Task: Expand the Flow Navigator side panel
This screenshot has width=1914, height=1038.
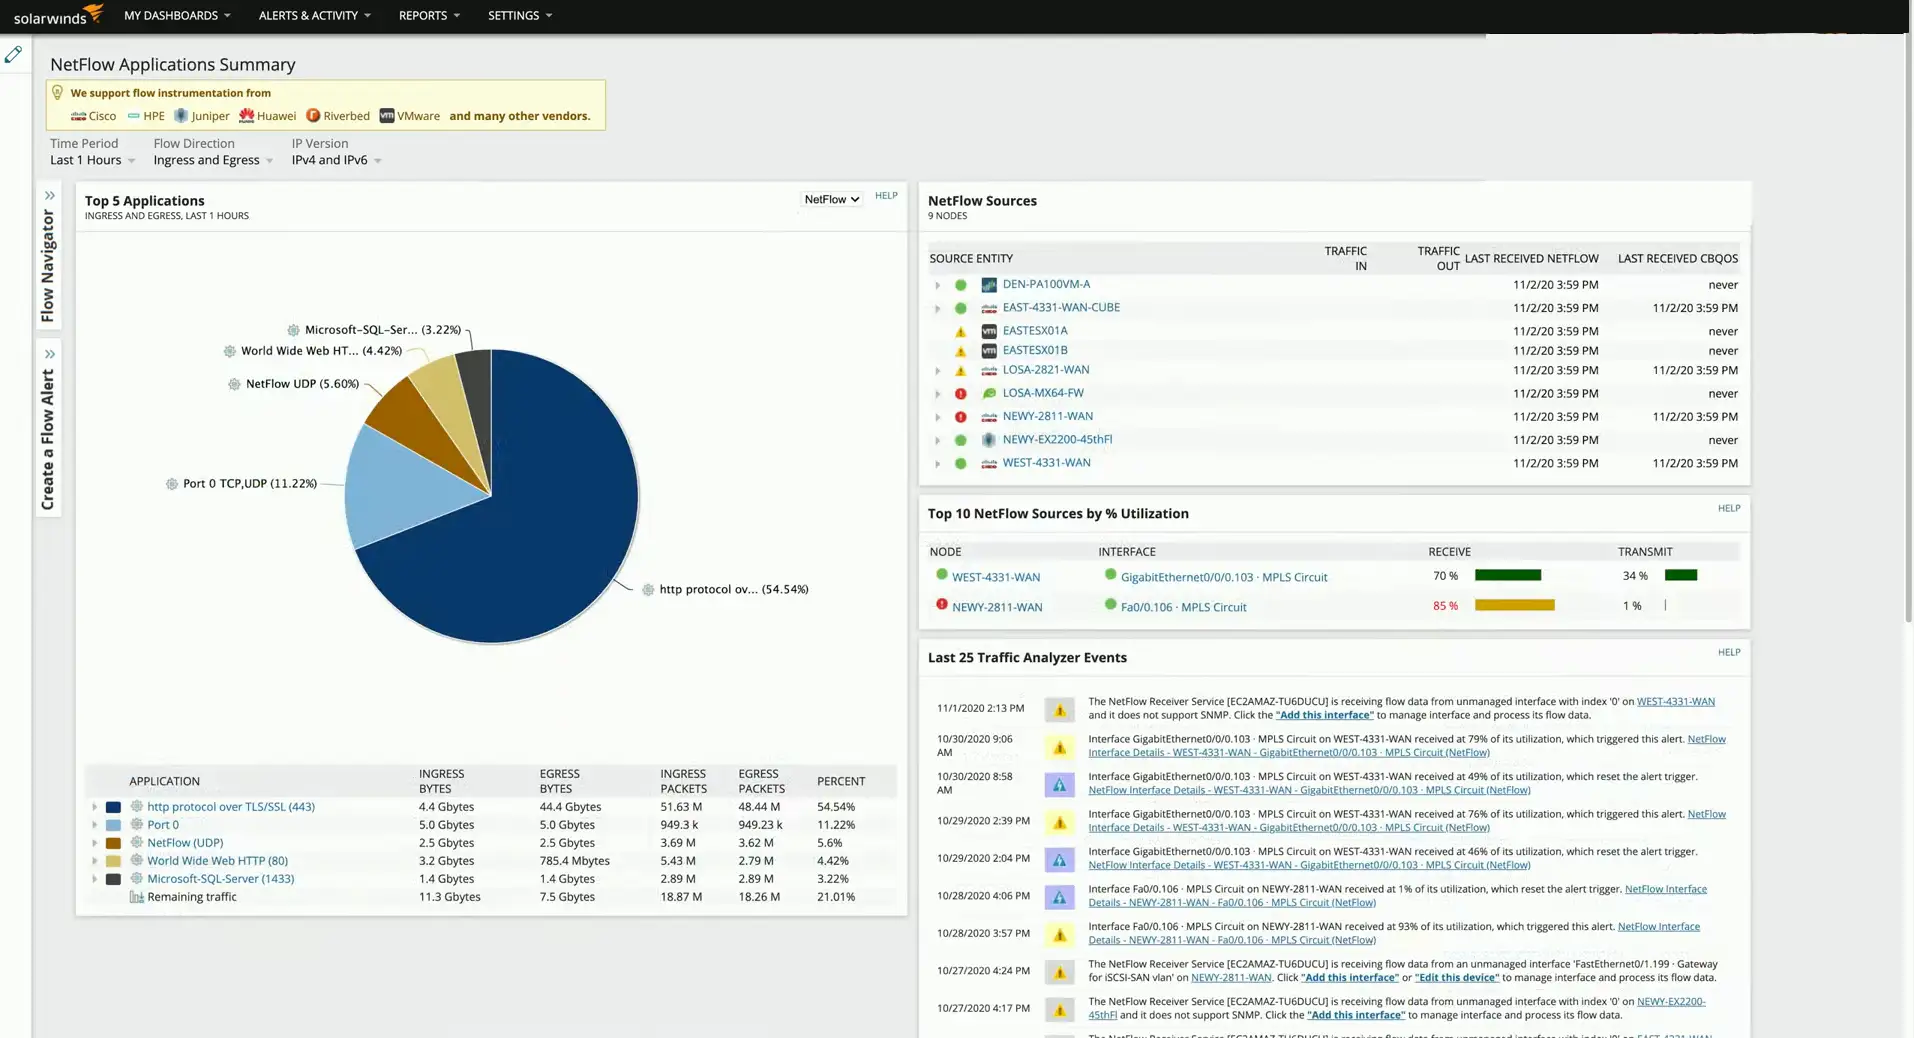Action: point(49,196)
